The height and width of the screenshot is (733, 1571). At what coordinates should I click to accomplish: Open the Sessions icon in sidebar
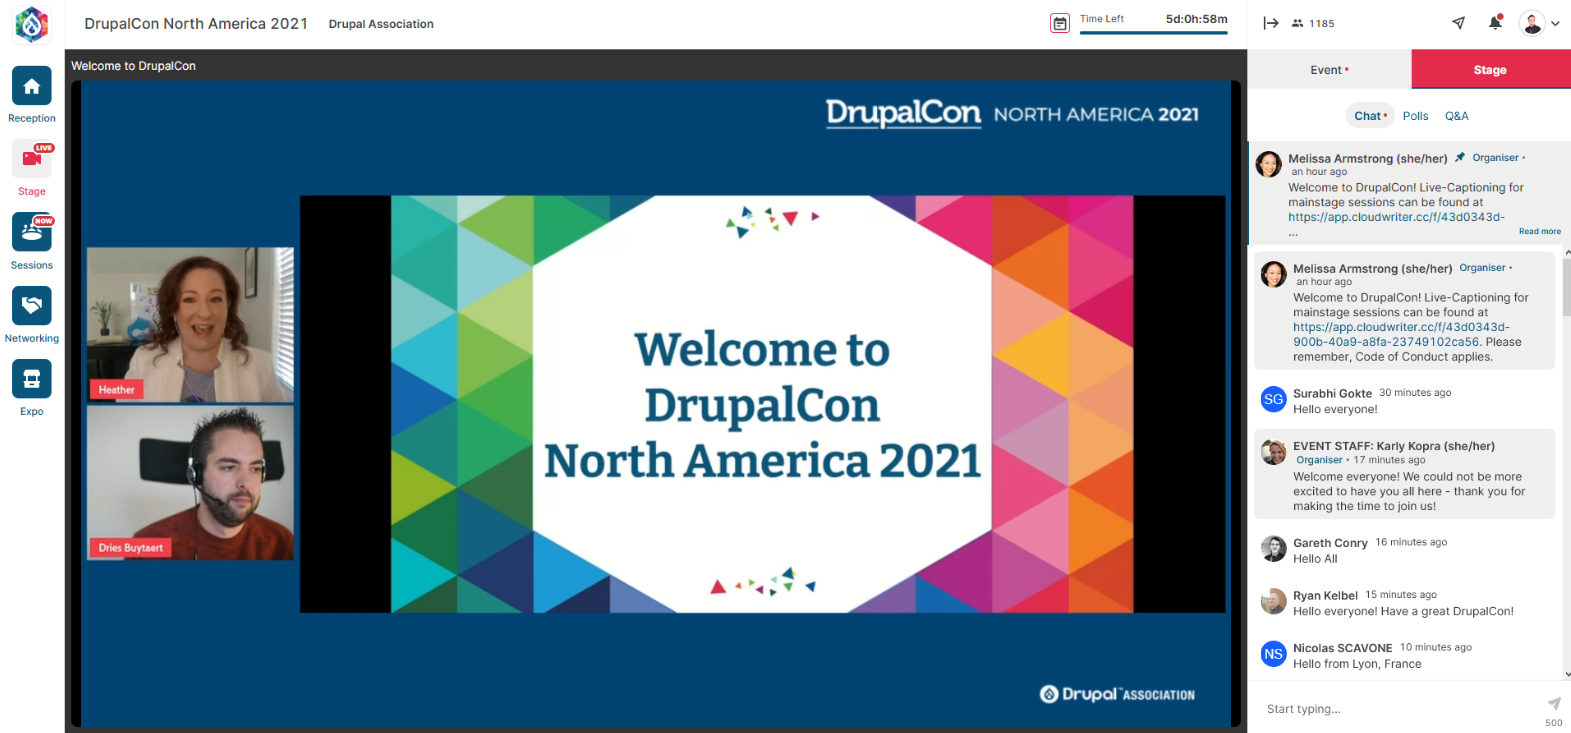click(x=32, y=232)
